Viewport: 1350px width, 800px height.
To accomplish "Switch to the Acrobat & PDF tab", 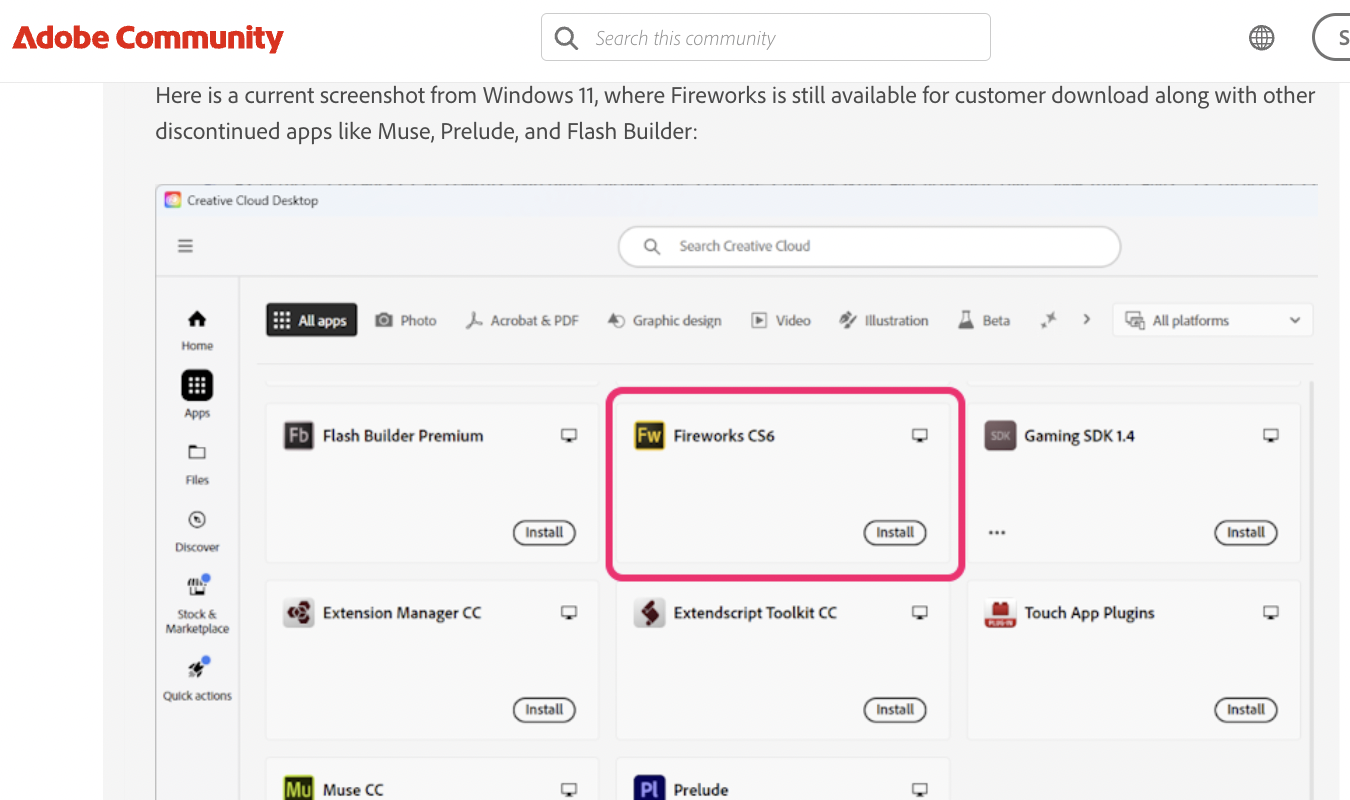I will pos(522,320).
